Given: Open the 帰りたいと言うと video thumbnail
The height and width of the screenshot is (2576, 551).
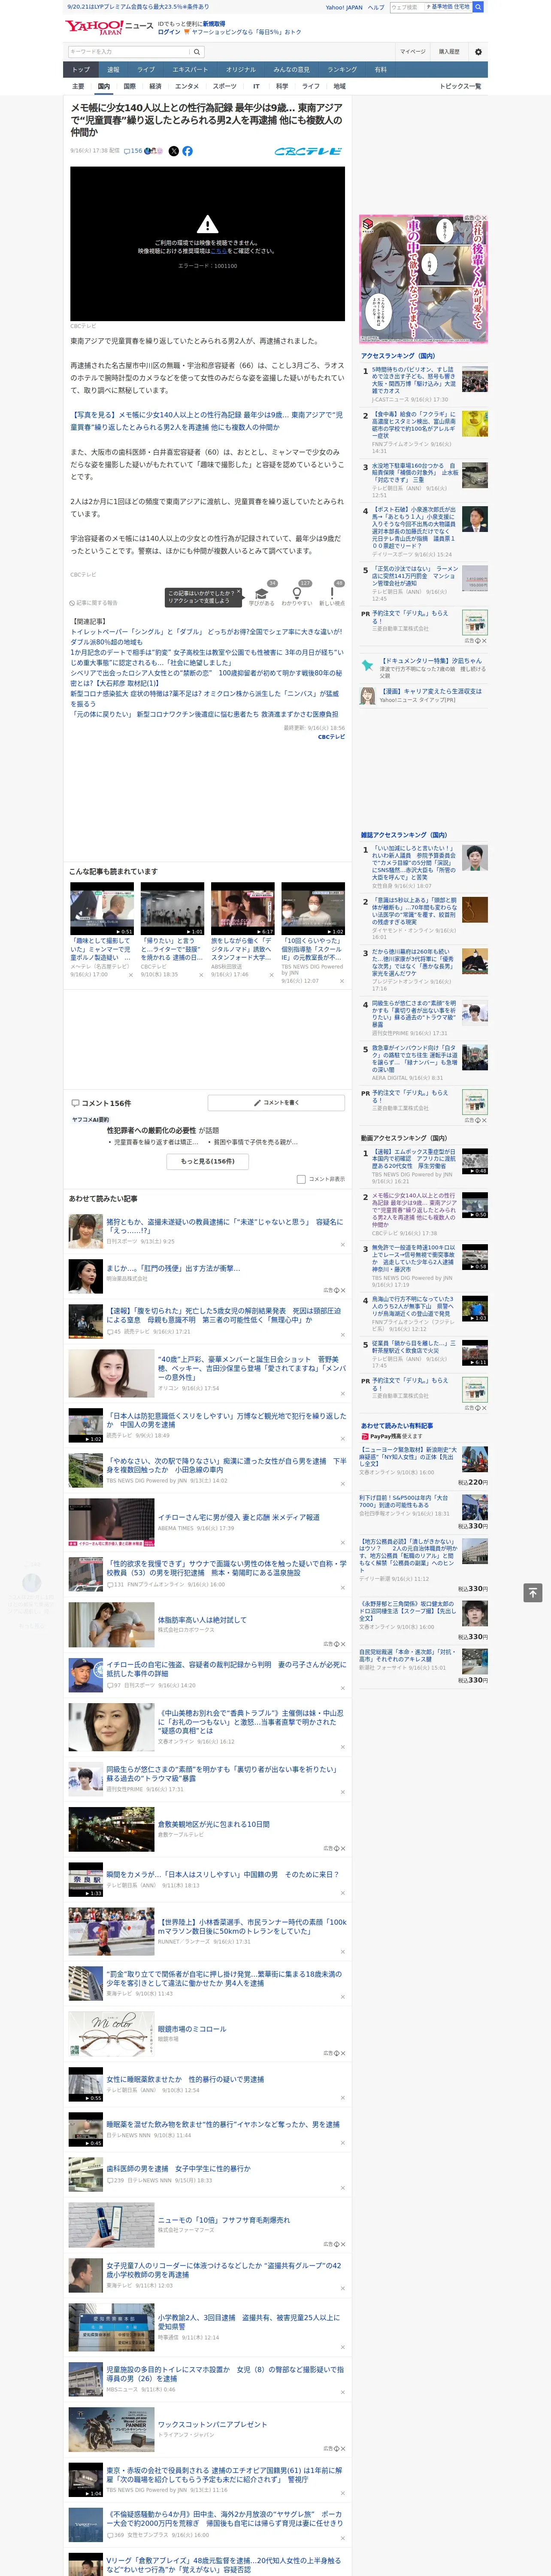Looking at the screenshot, I should [x=172, y=909].
